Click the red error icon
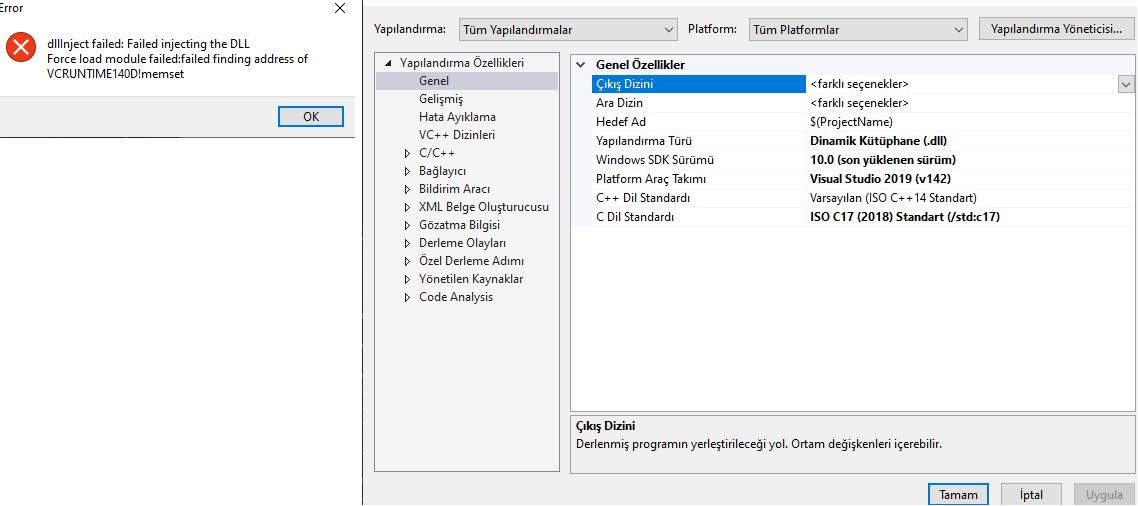 [x=21, y=47]
